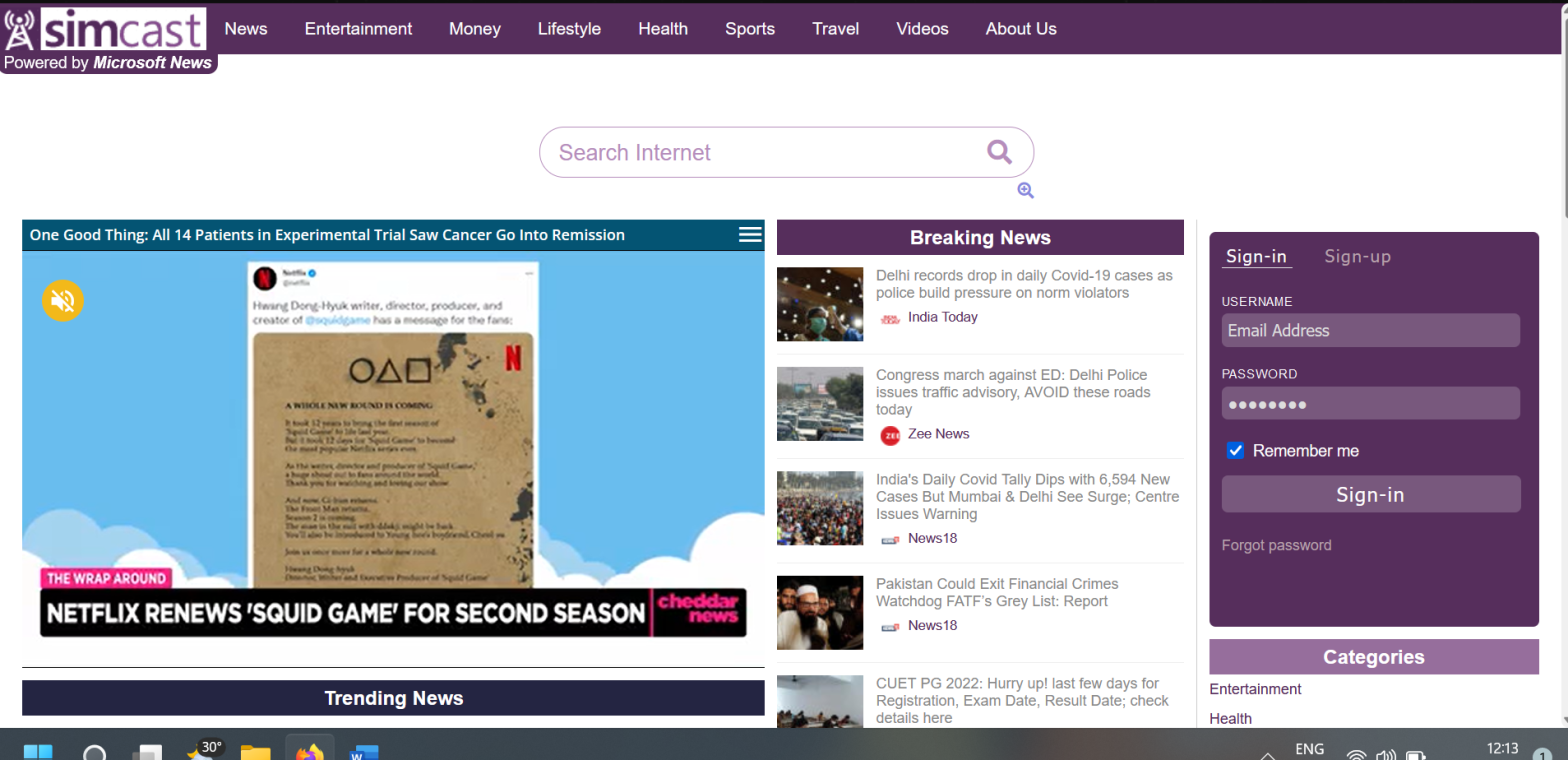Click the small zoom-in icon below the search box

tap(1025, 191)
